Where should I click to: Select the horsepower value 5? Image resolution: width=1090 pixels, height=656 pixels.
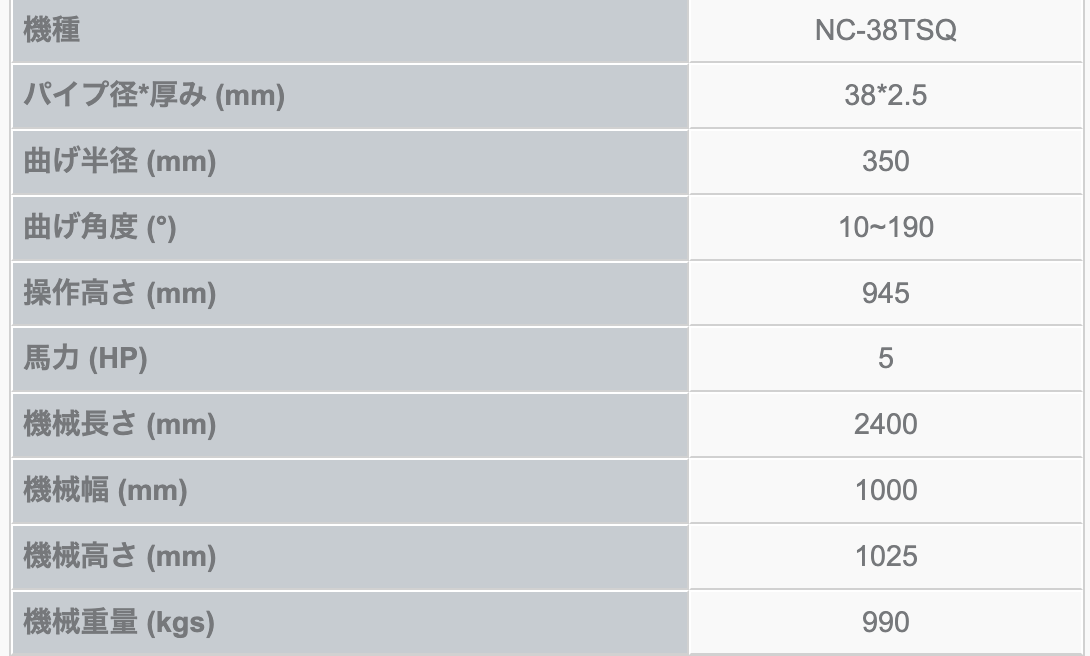click(885, 359)
